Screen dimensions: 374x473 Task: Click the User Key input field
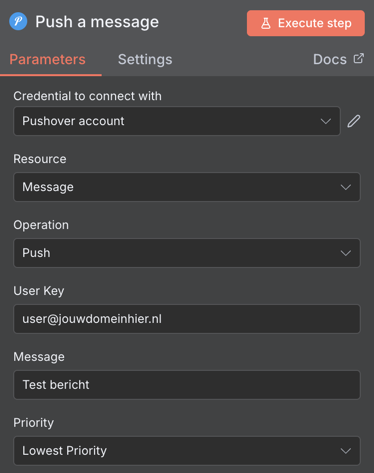point(187,319)
